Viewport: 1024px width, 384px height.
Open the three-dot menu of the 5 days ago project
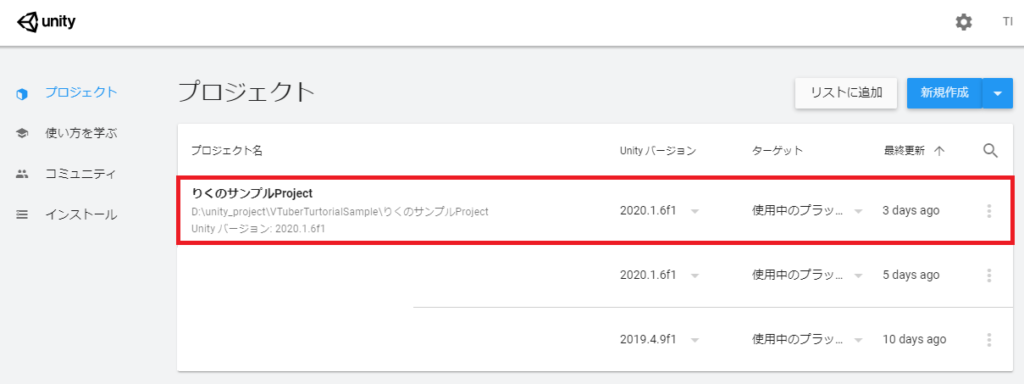989,276
